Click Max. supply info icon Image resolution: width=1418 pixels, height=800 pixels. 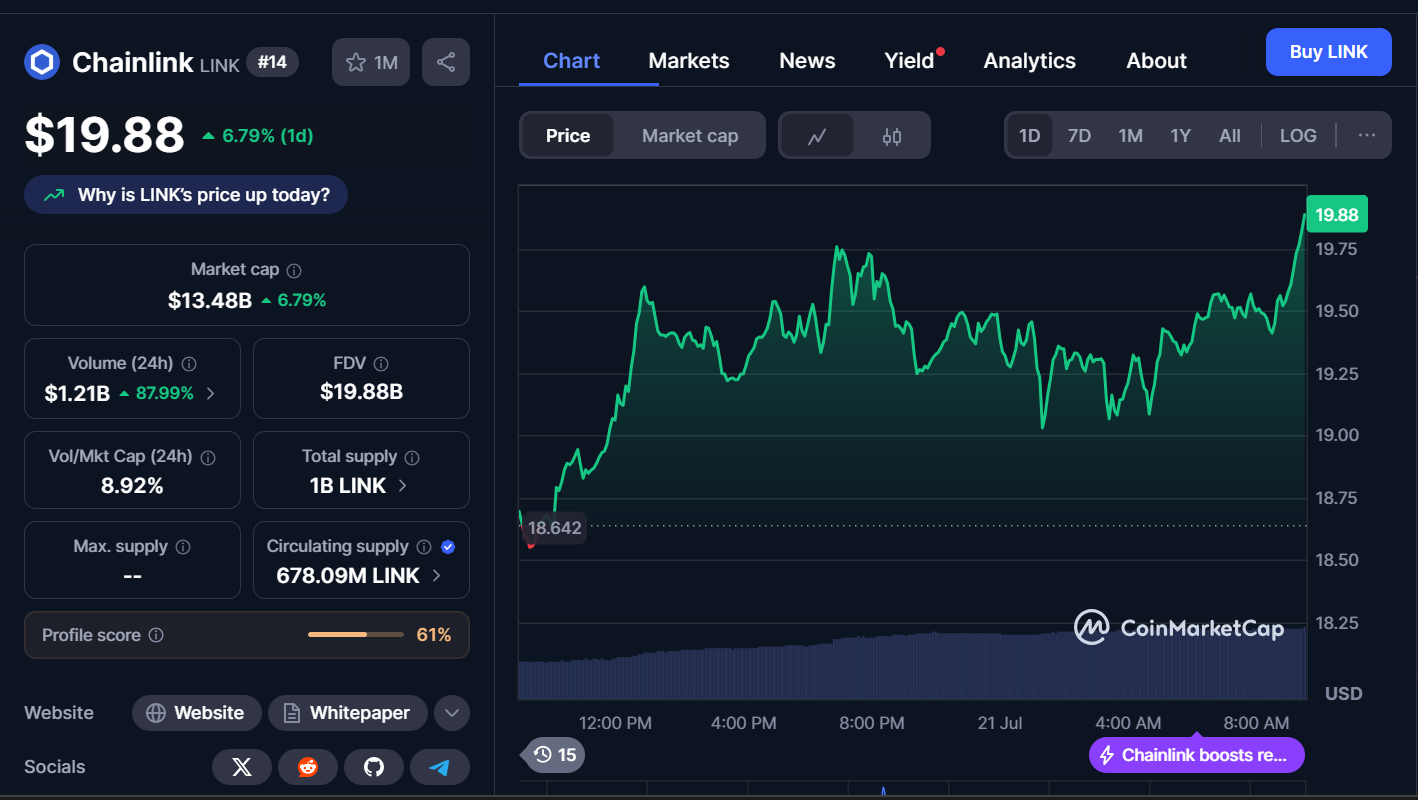(183, 547)
